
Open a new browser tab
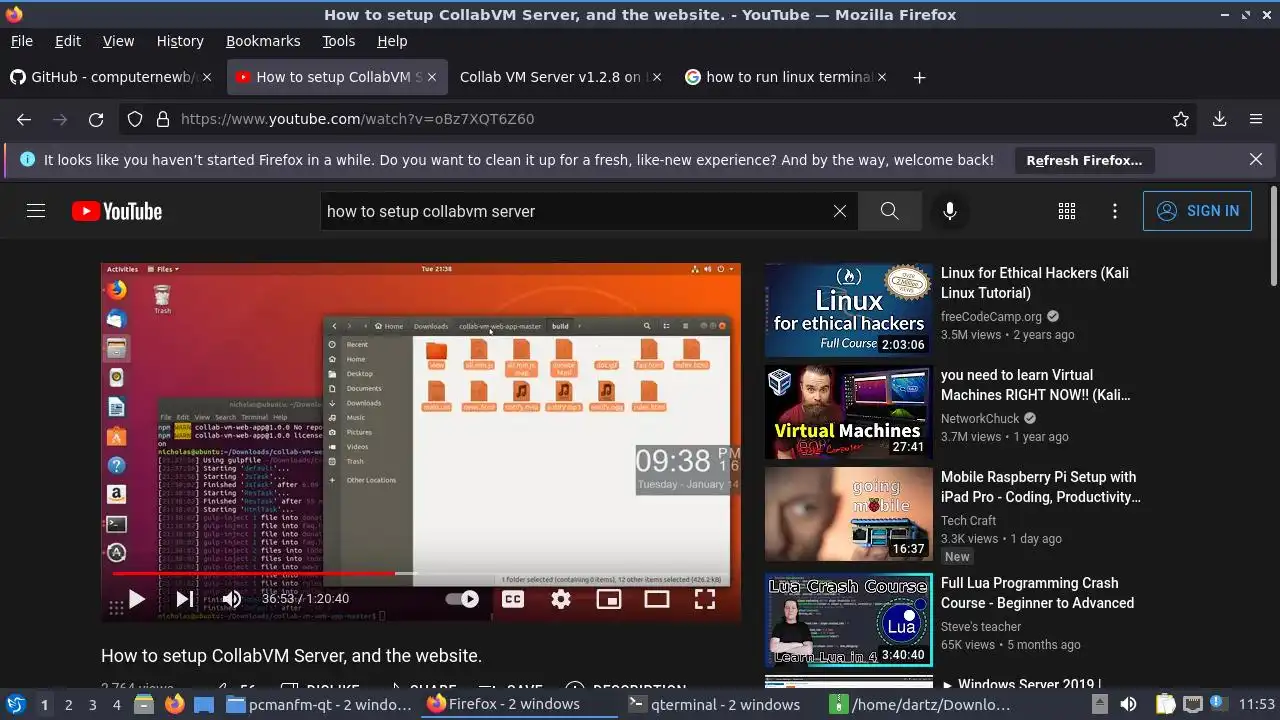919,77
